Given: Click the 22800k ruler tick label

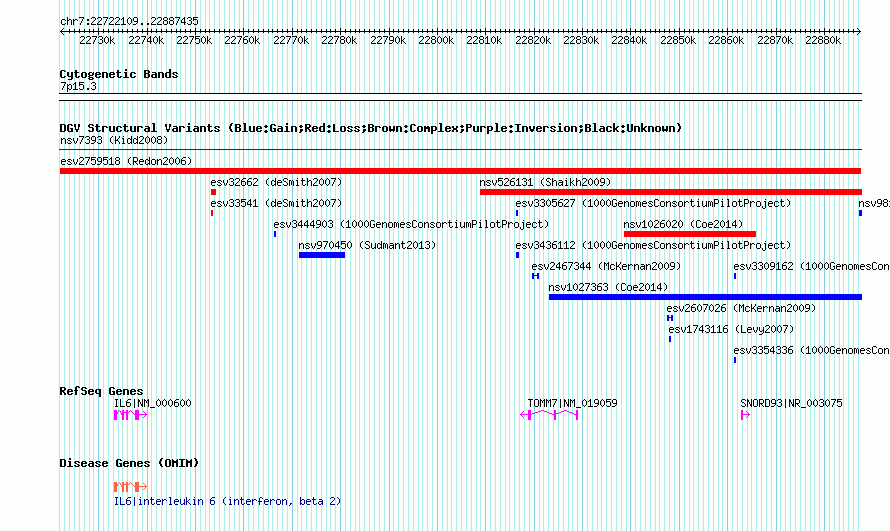Looking at the screenshot, I should 436,40.
